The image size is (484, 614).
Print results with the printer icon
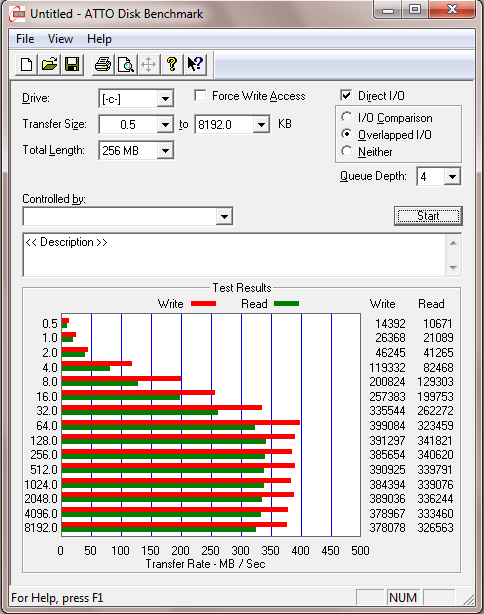pos(103,64)
